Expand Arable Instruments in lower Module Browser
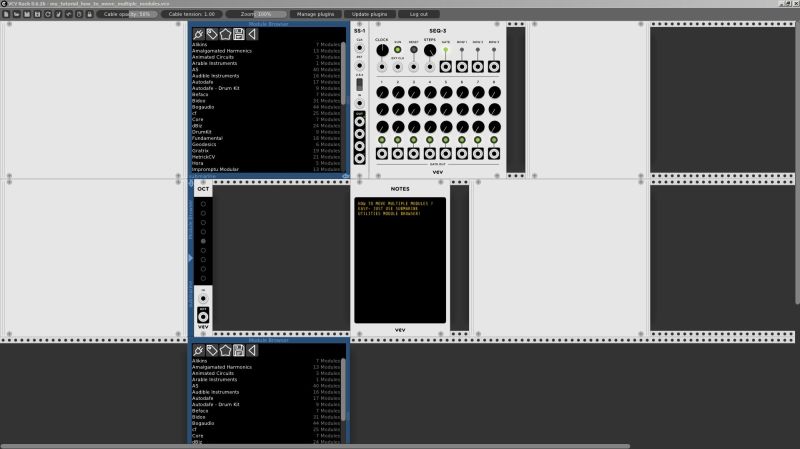800x449 pixels. [x=266, y=380]
